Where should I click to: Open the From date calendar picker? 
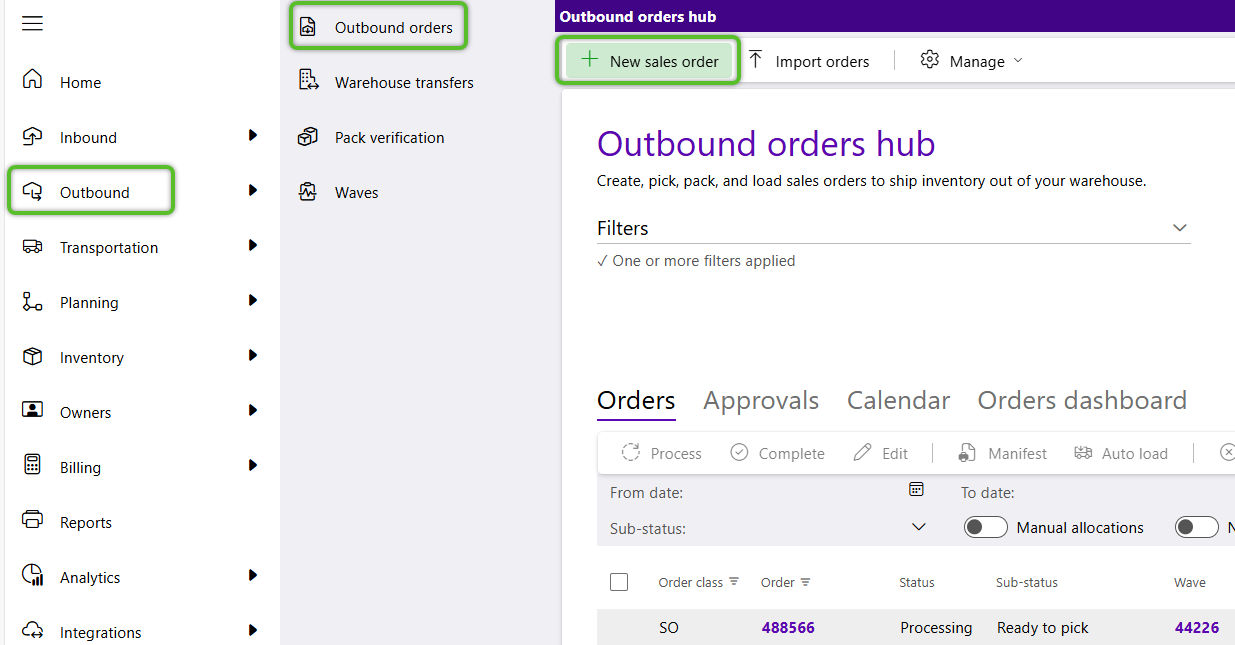coord(916,488)
